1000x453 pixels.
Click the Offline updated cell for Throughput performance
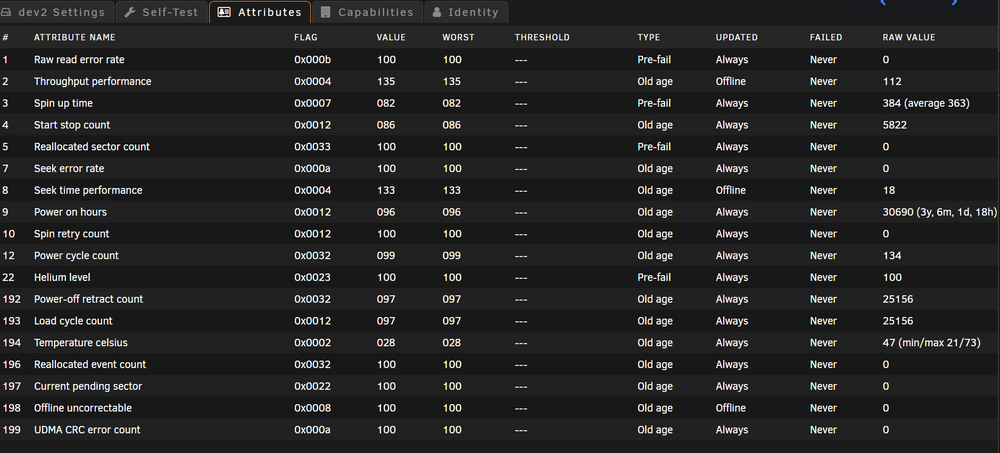730,82
